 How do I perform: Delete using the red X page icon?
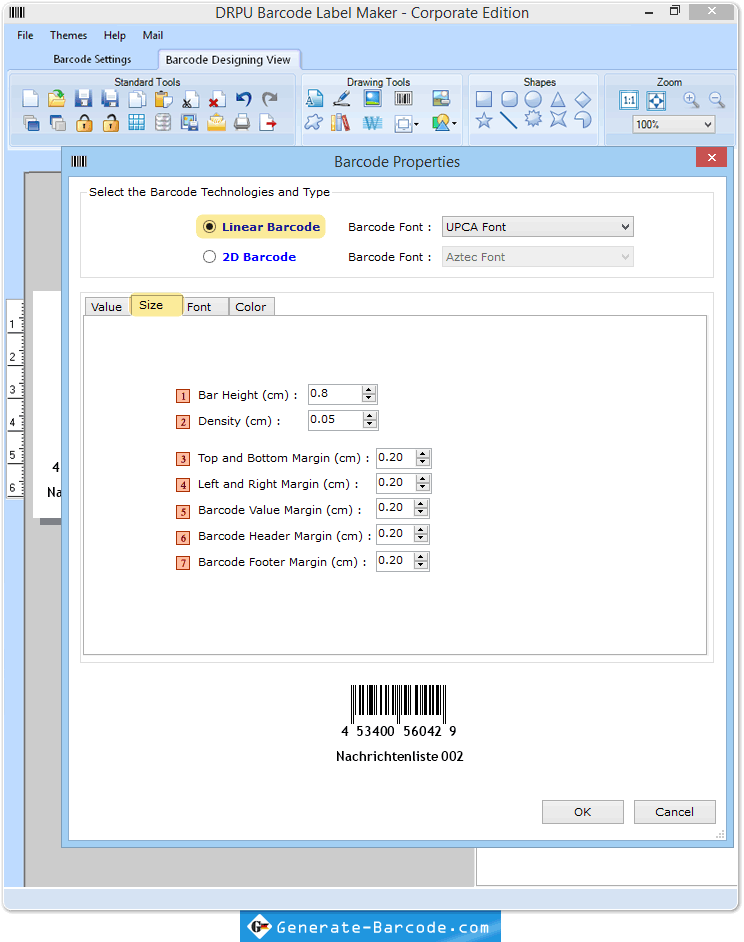coord(216,99)
